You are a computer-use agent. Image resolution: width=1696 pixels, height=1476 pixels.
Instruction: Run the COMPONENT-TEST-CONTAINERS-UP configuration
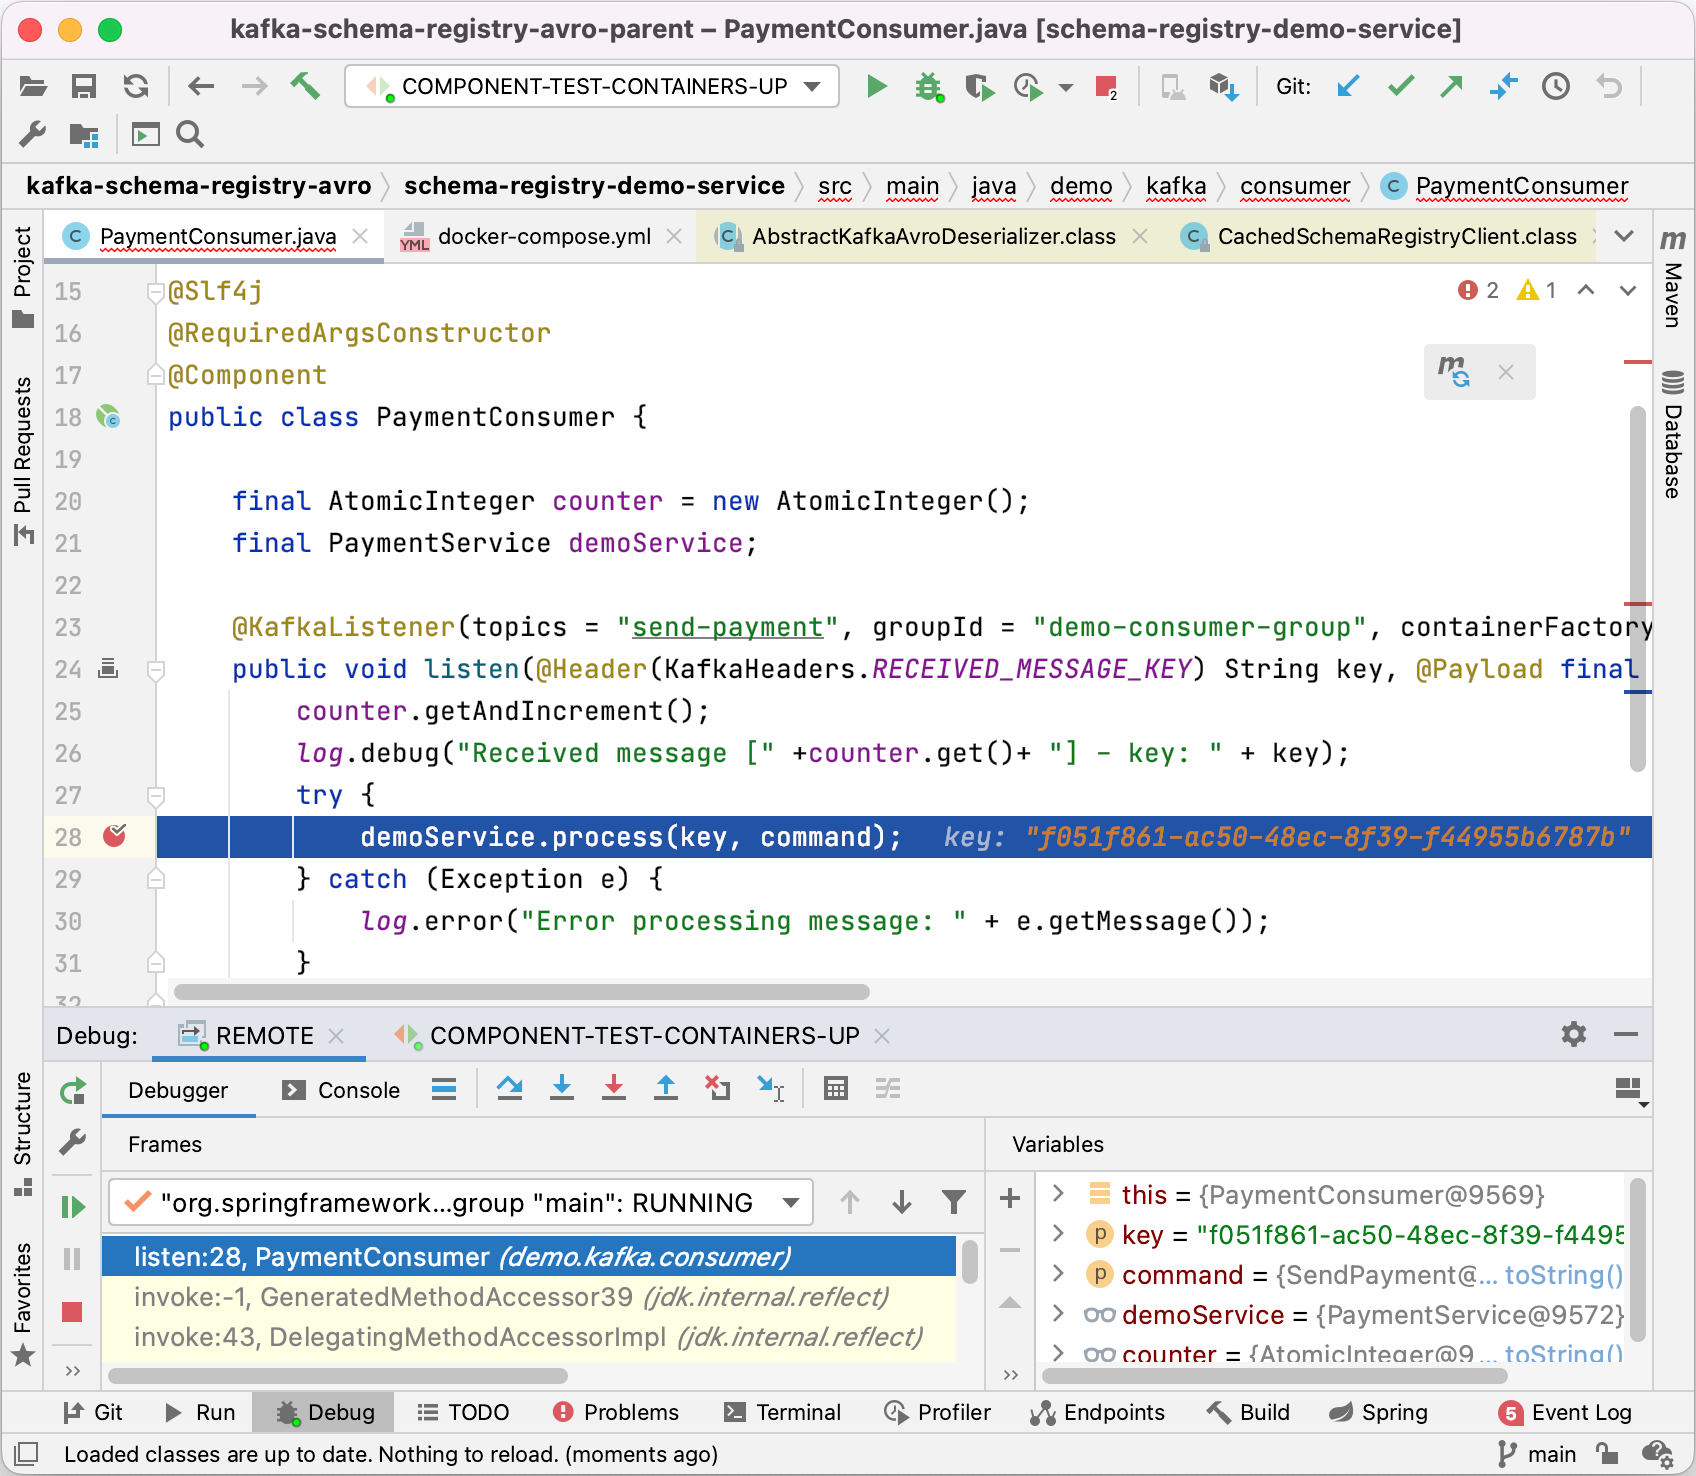click(x=877, y=87)
